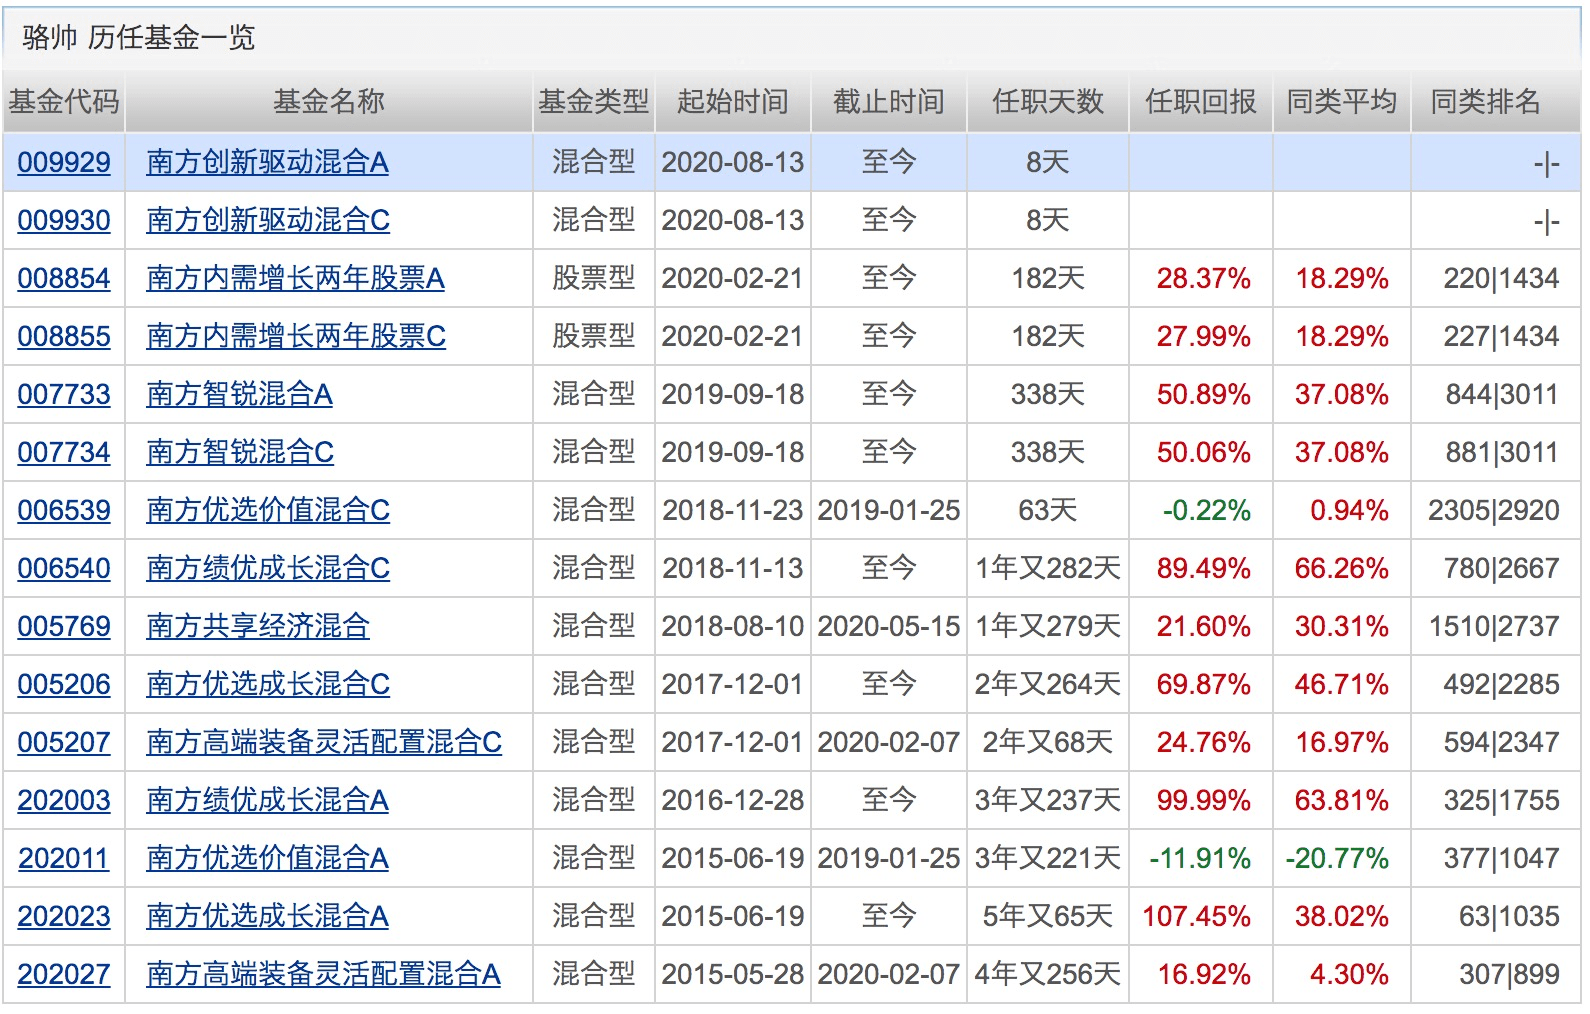
Task: Open fund code link 202003
Action: 64,800
